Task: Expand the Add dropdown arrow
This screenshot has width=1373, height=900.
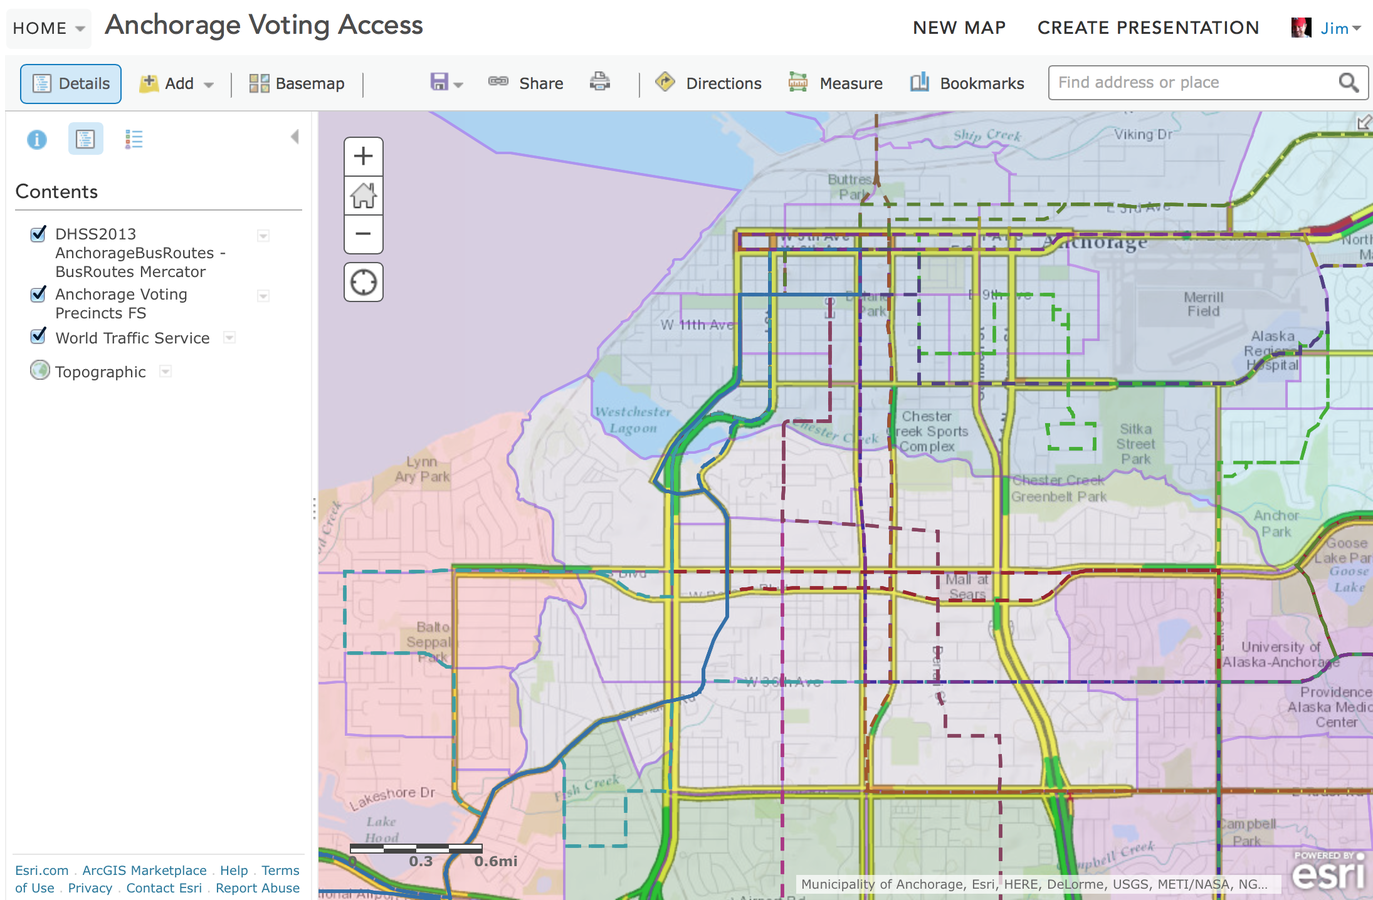Action: 209,85
